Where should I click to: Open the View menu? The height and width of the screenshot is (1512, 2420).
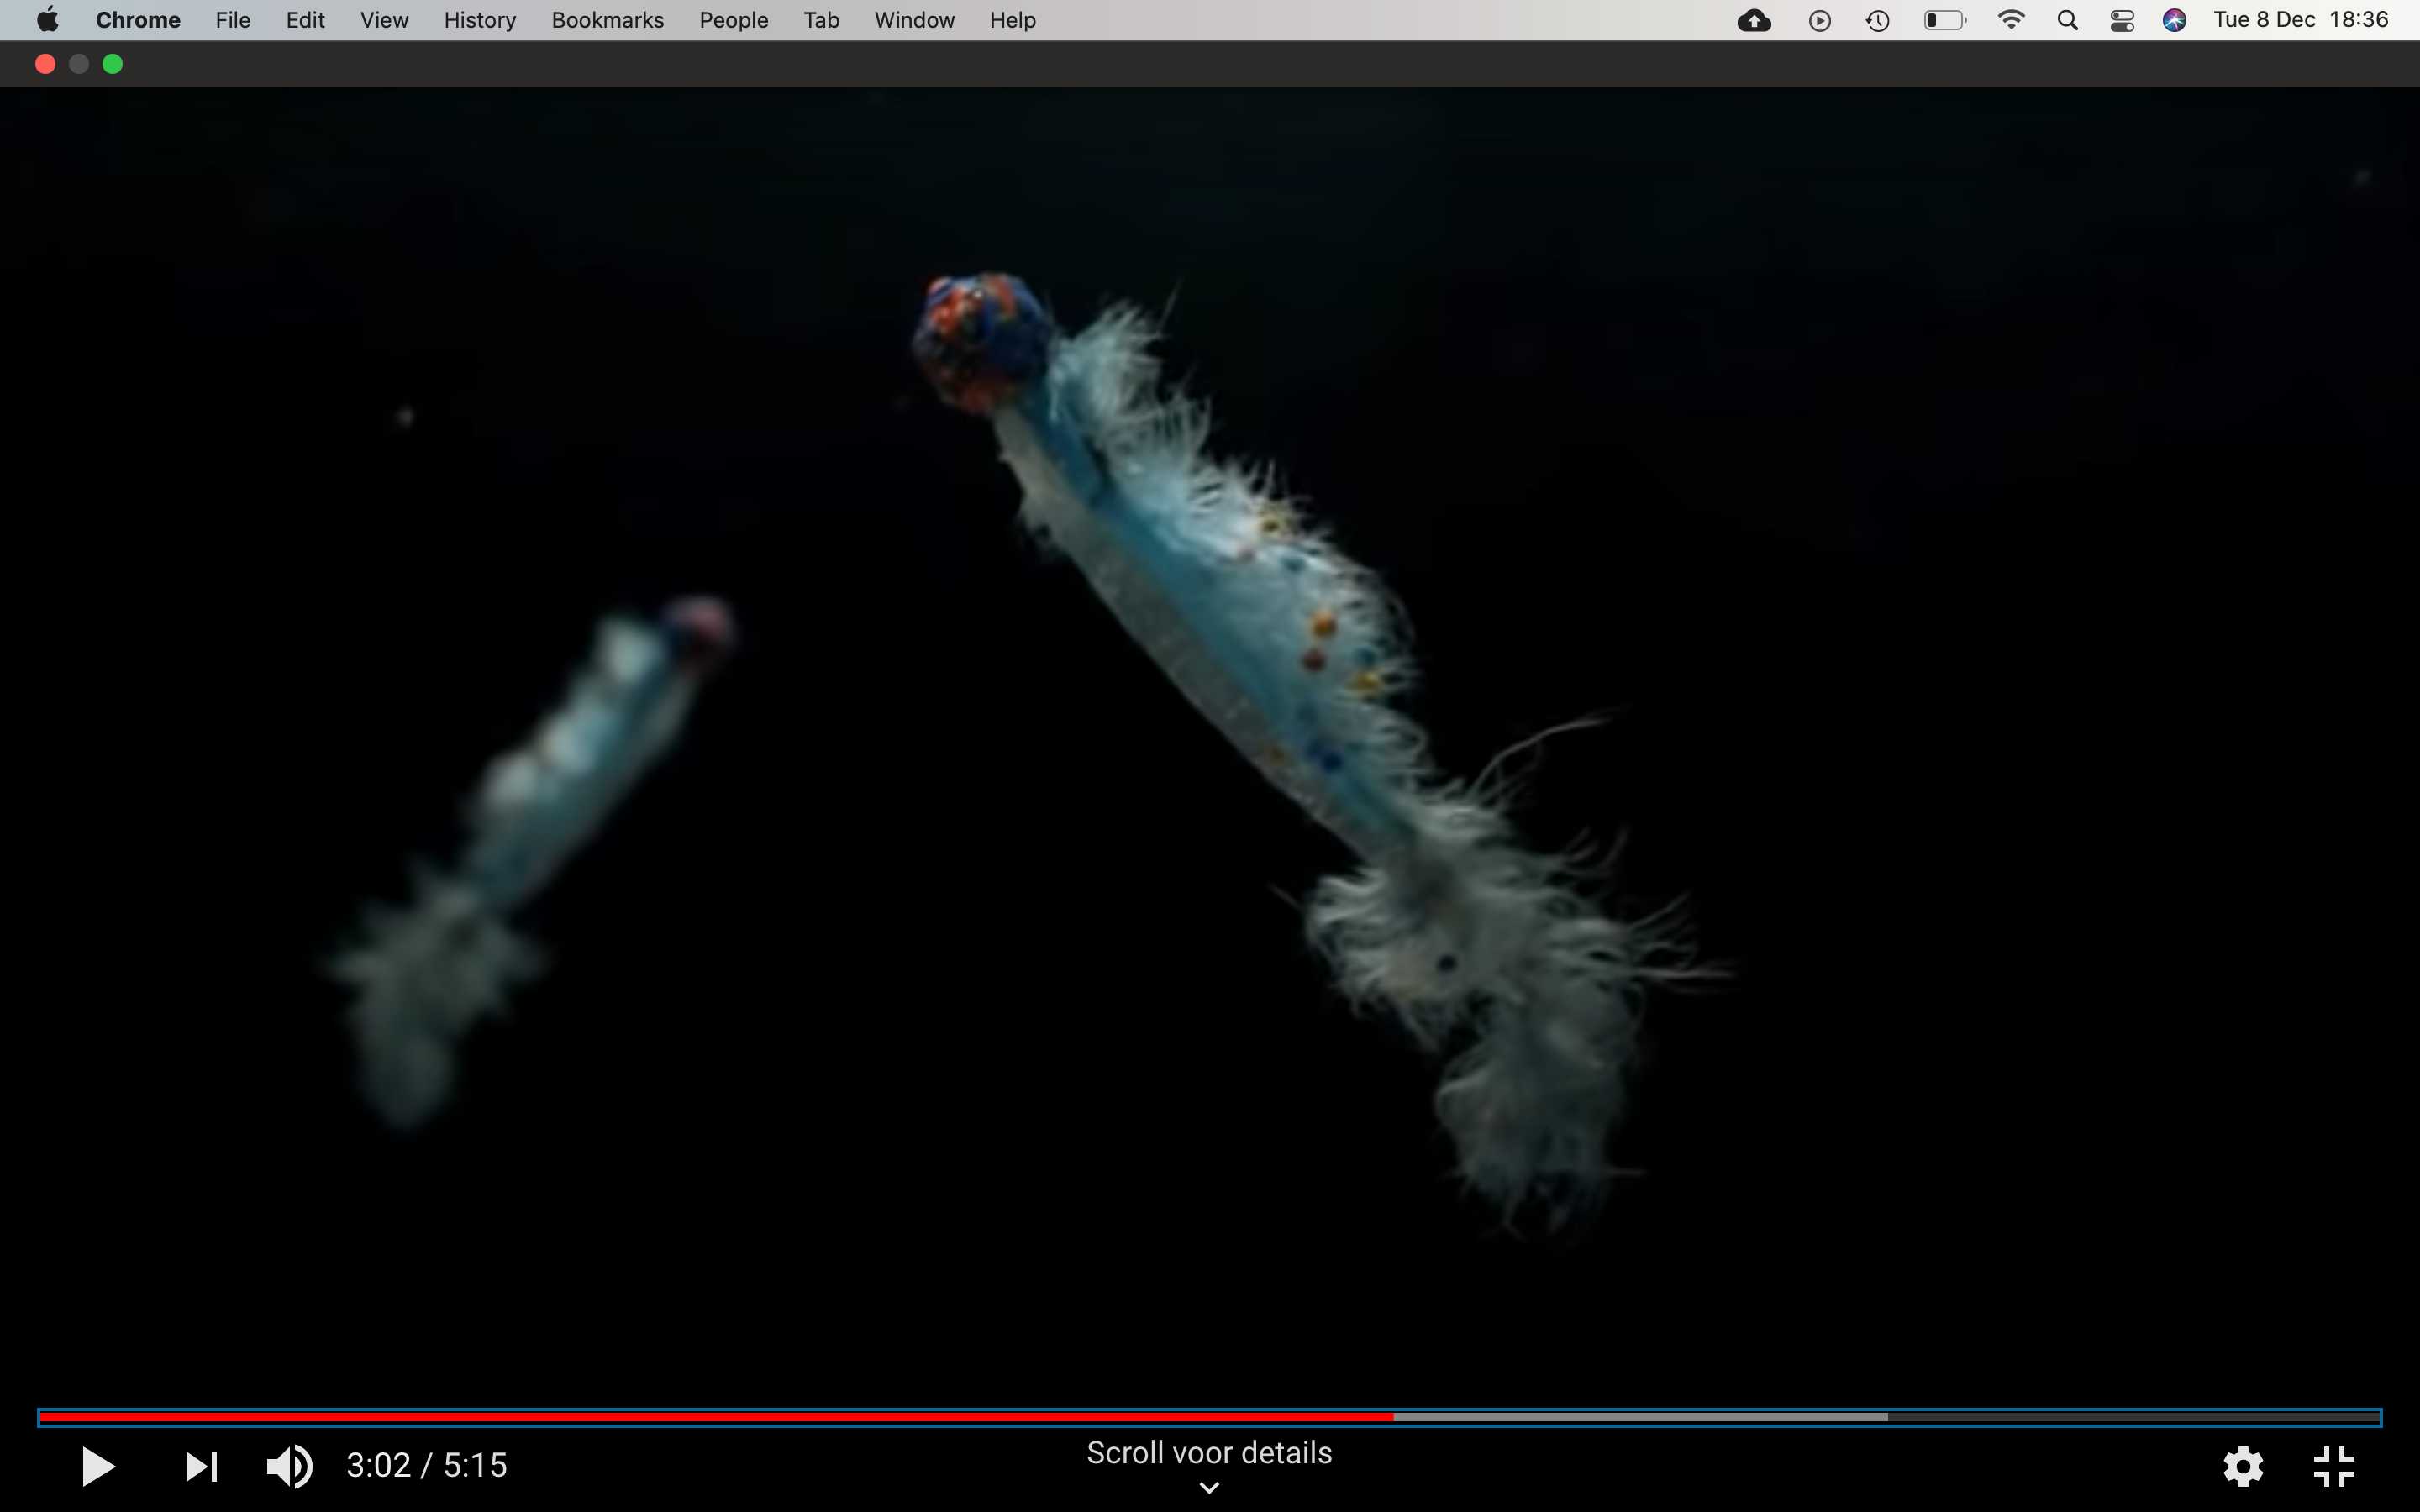coord(384,20)
